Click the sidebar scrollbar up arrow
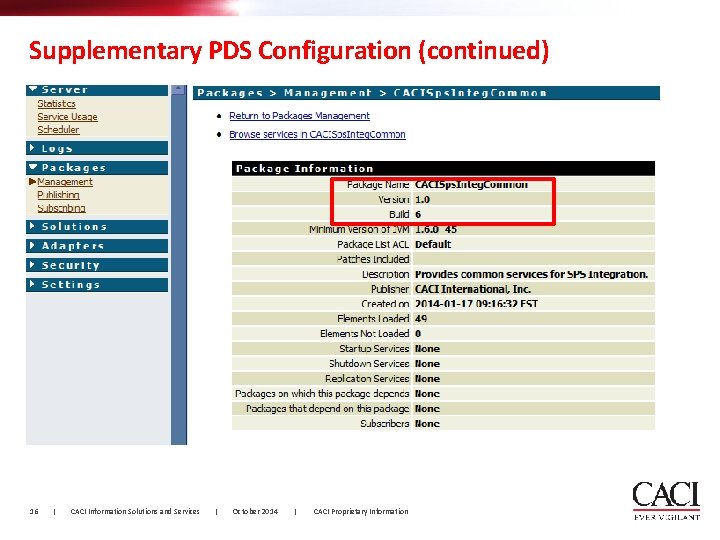Viewport: 720px width, 540px height. pos(179,90)
